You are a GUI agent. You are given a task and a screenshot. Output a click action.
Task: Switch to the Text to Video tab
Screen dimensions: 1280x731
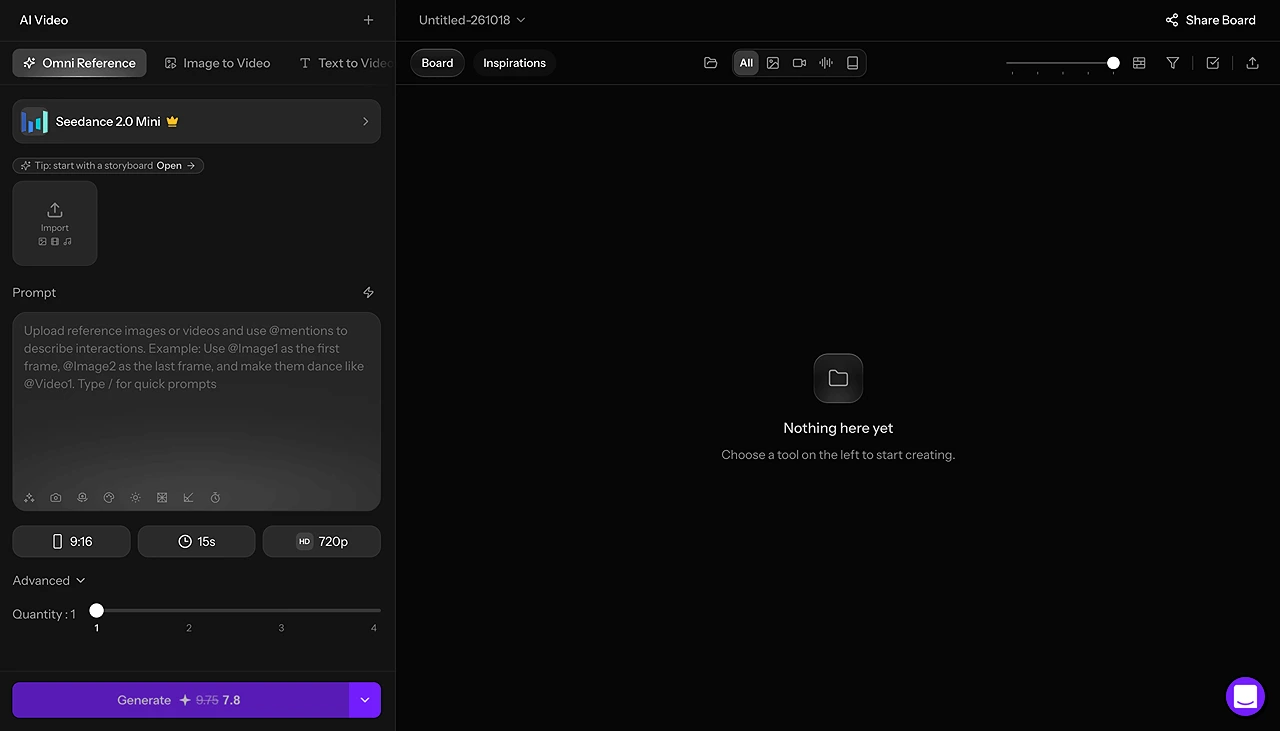[x=346, y=63]
